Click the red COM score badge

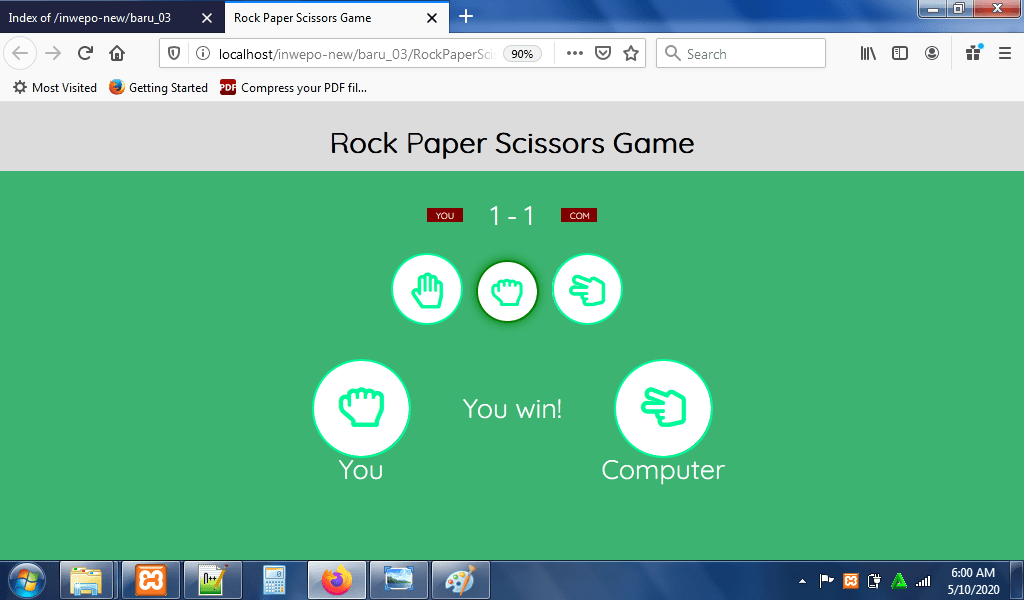tap(579, 215)
